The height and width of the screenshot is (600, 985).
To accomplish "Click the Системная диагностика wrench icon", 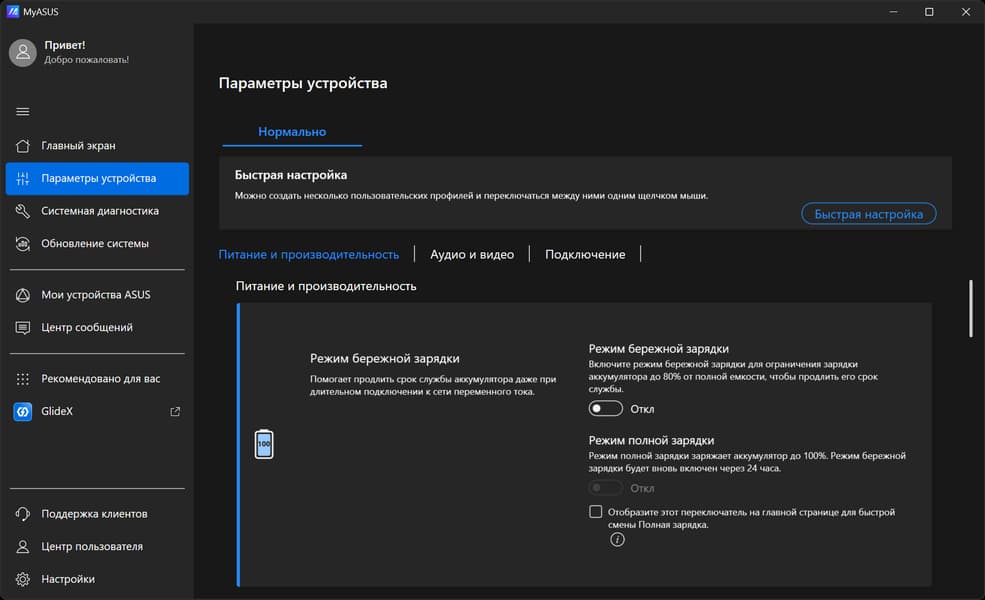I will pos(23,211).
